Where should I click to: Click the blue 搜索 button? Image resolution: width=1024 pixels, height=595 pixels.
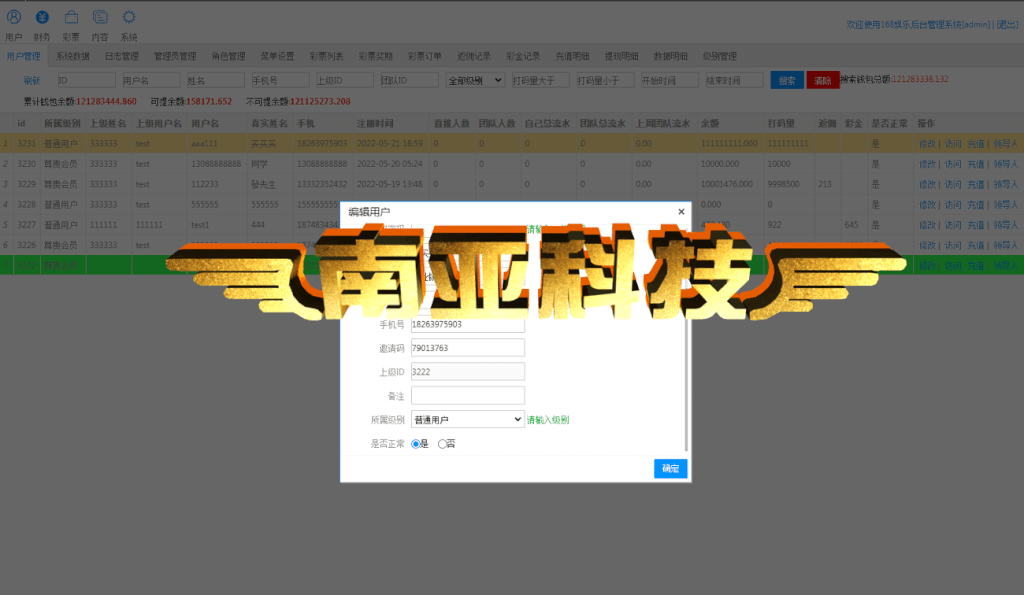(x=787, y=80)
